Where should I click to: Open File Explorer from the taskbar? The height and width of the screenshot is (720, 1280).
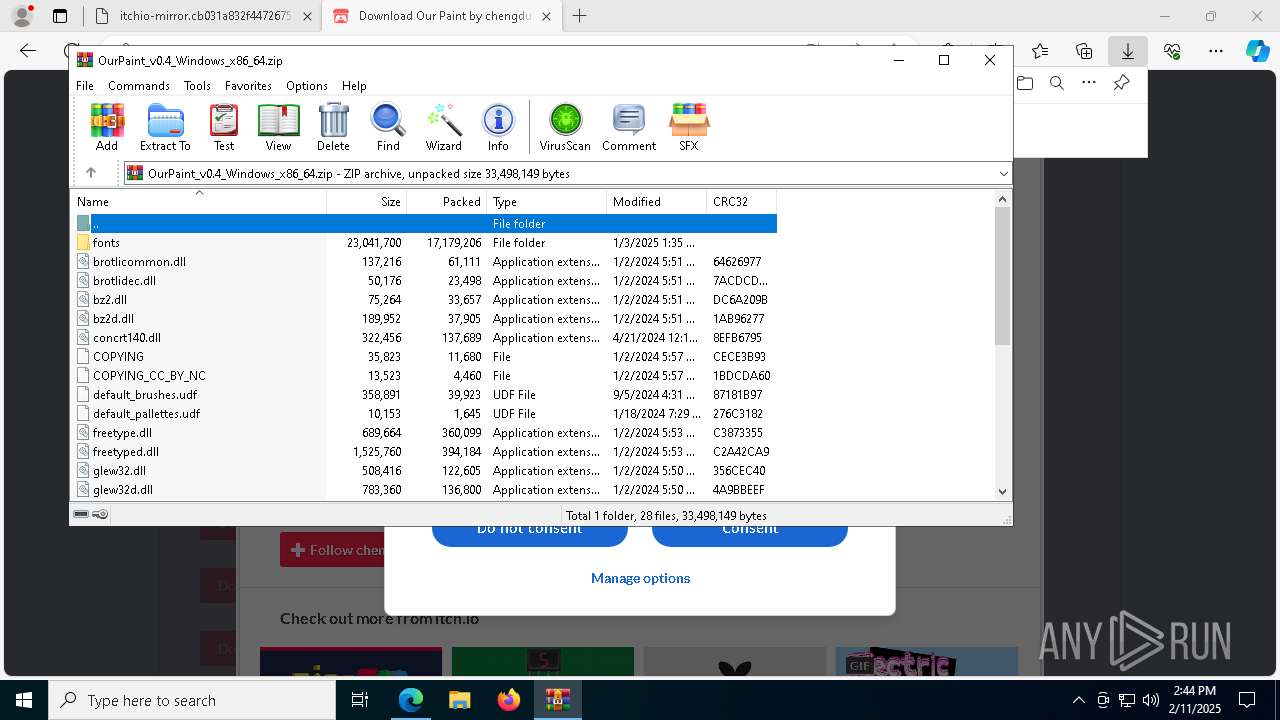click(459, 700)
